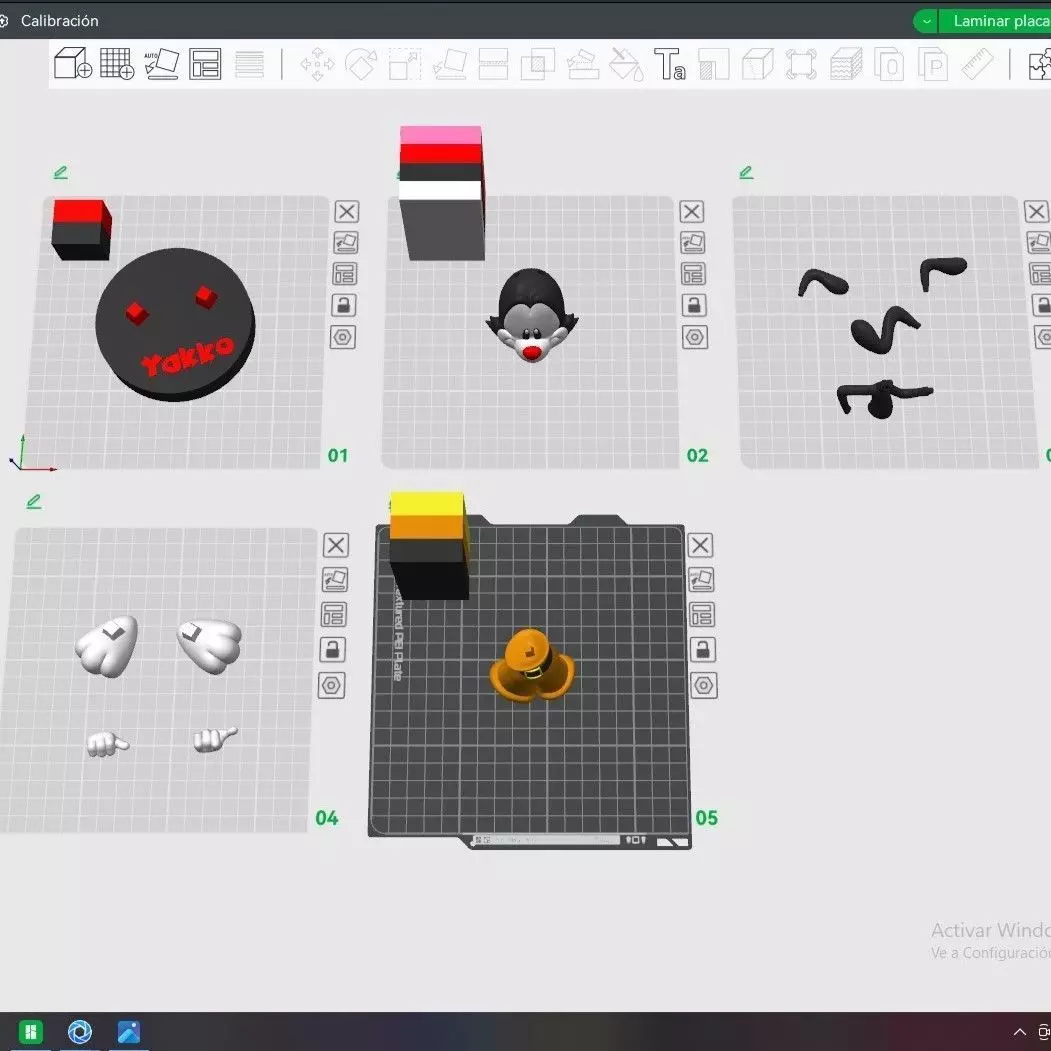Select the Scale tool icon
Screen dimensions: 1051x1051
coord(405,64)
